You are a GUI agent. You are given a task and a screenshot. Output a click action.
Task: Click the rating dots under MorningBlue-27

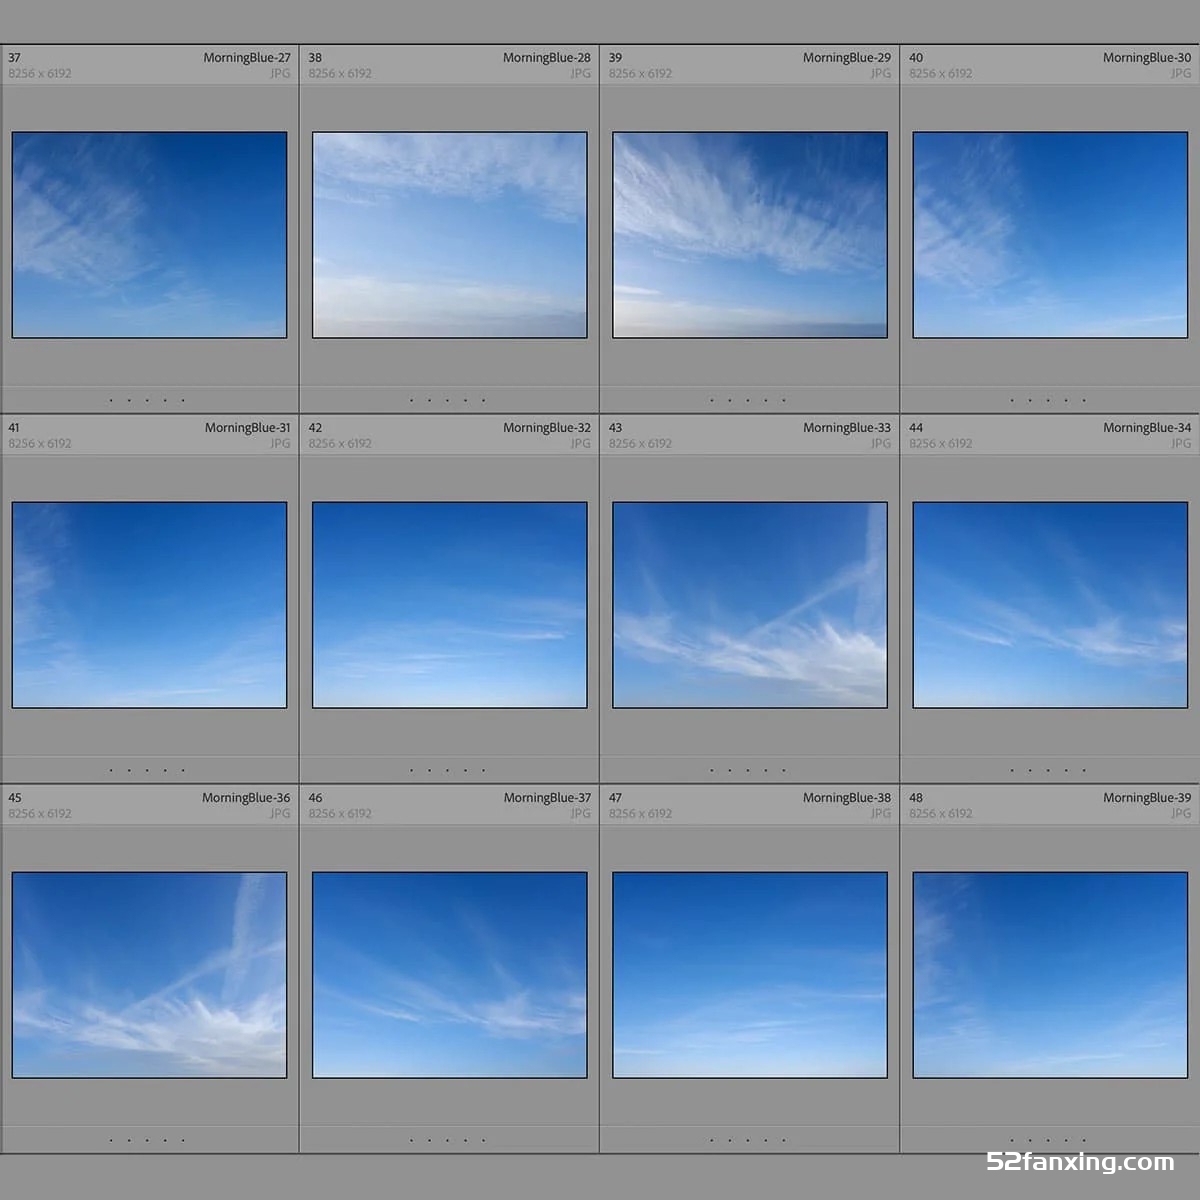(147, 400)
